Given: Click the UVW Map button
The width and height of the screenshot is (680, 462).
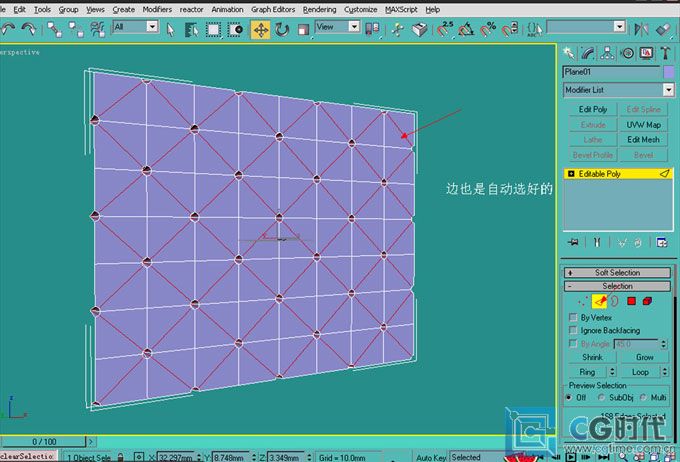Looking at the screenshot, I should tap(643, 125).
